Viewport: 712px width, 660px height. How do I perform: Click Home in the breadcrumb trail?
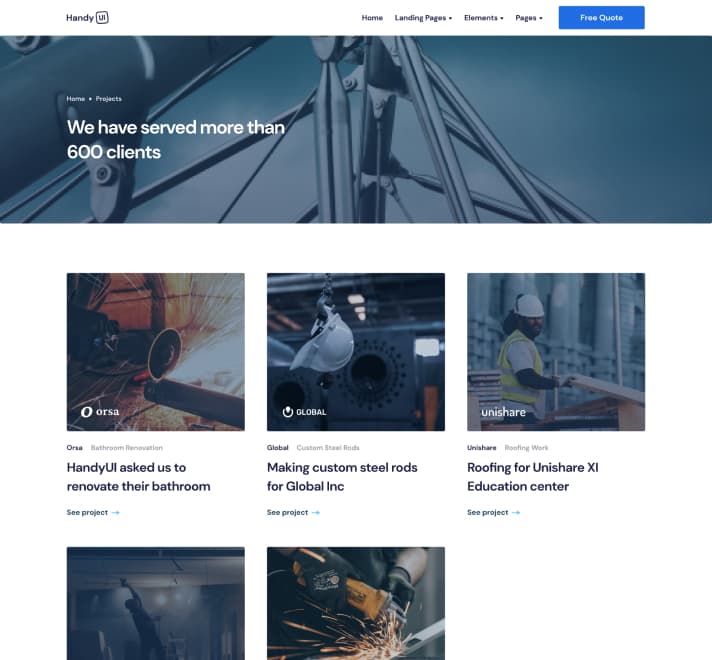(x=76, y=99)
